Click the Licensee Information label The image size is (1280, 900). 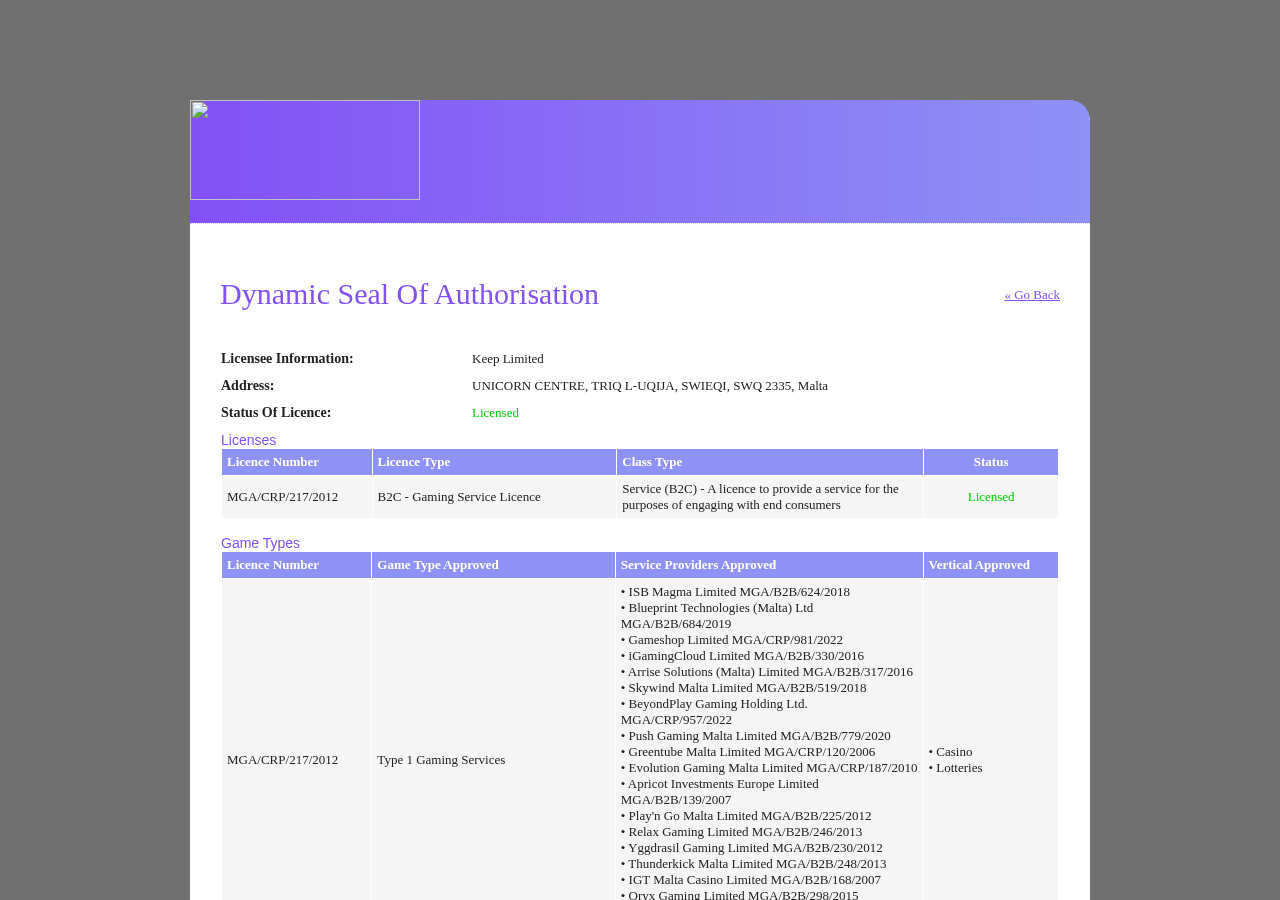coord(287,359)
